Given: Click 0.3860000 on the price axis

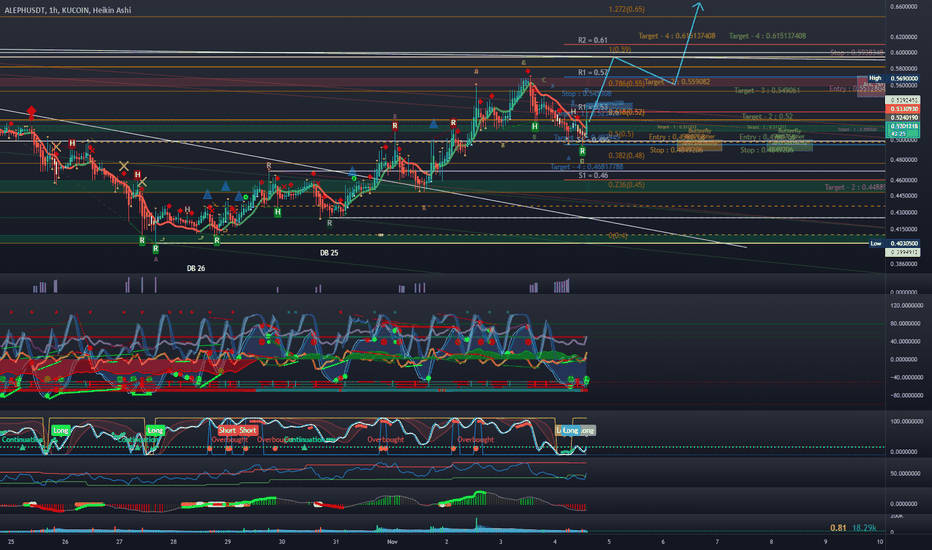Looking at the screenshot, I should pyautogui.click(x=903, y=264).
